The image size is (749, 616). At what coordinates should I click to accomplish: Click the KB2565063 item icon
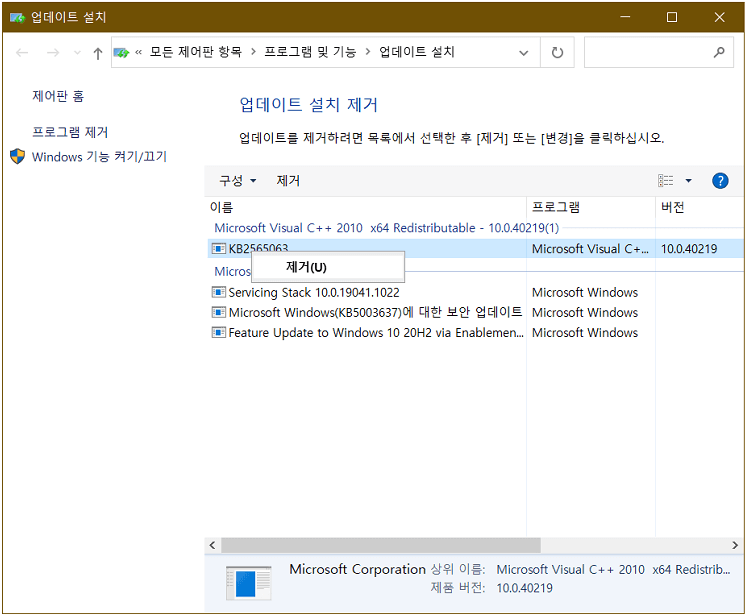pyautogui.click(x=218, y=249)
